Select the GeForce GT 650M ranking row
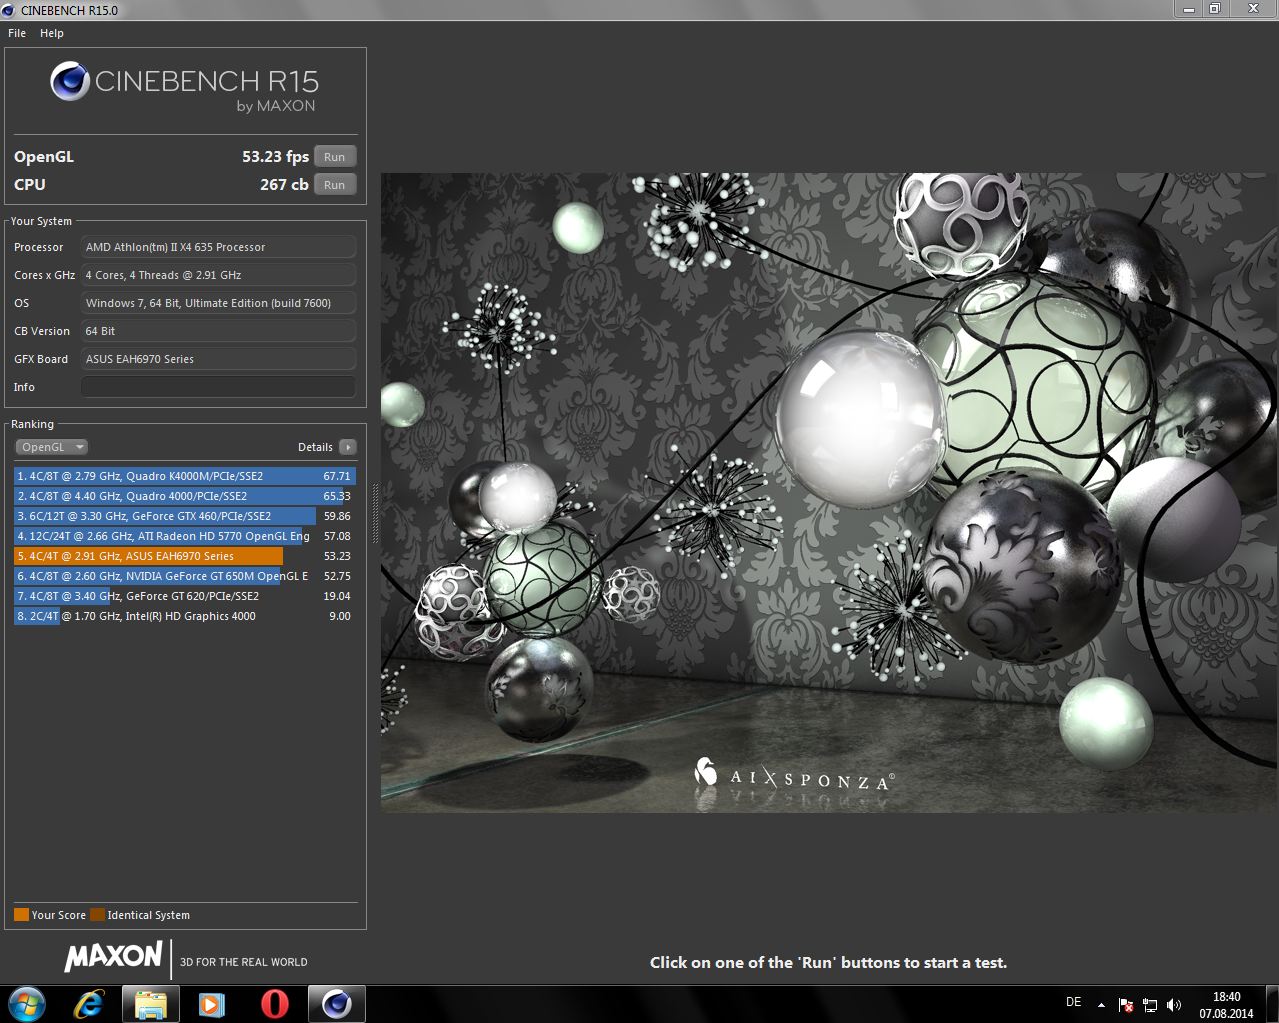1279x1023 pixels. click(x=185, y=576)
